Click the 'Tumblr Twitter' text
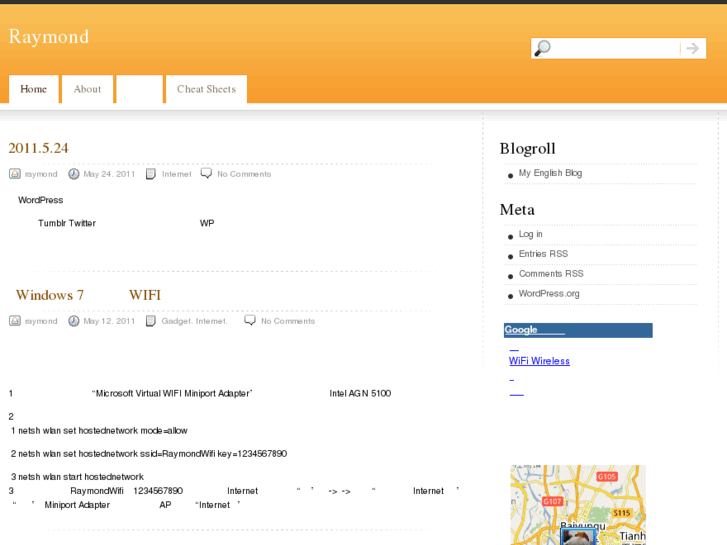This screenshot has width=727, height=545. pyautogui.click(x=67, y=223)
